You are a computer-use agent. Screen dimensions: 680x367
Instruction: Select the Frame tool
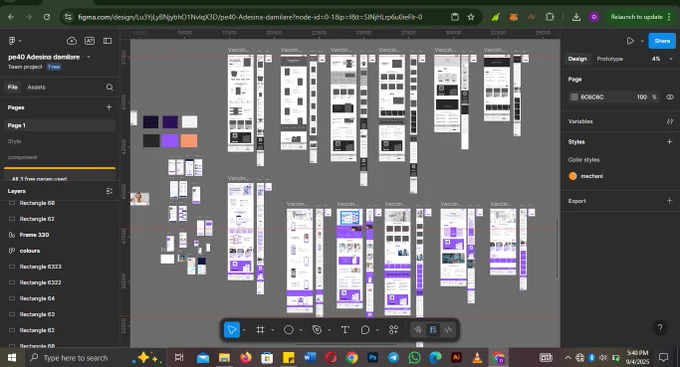(260, 330)
